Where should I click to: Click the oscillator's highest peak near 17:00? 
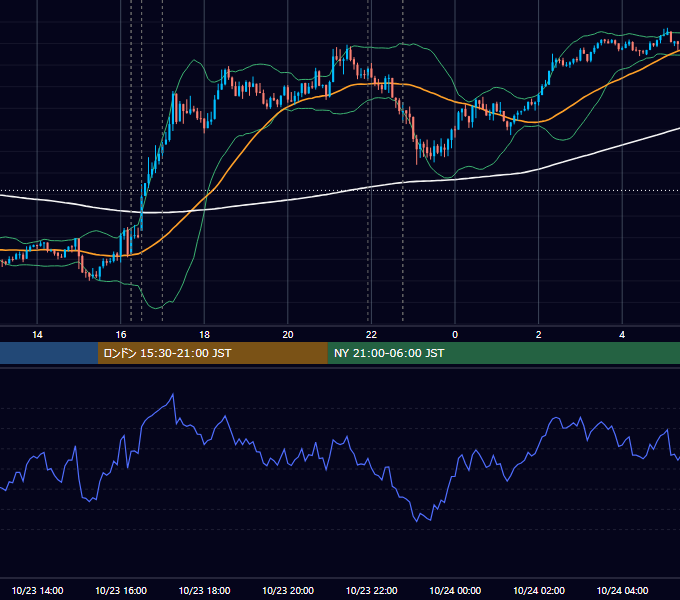[x=173, y=394]
